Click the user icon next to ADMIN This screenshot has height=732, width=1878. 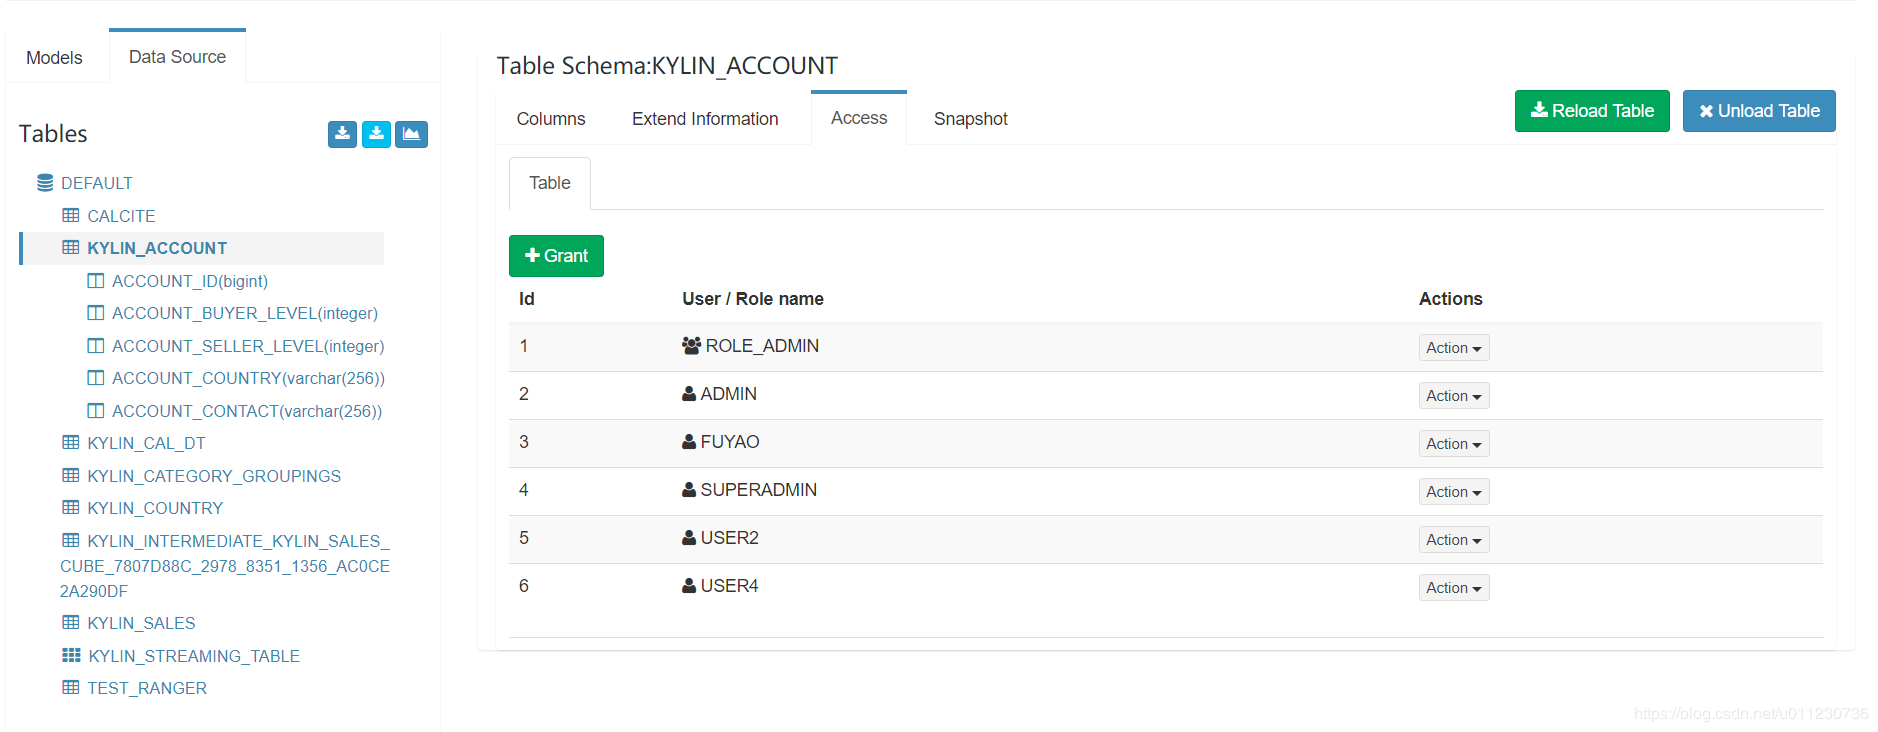[689, 394]
